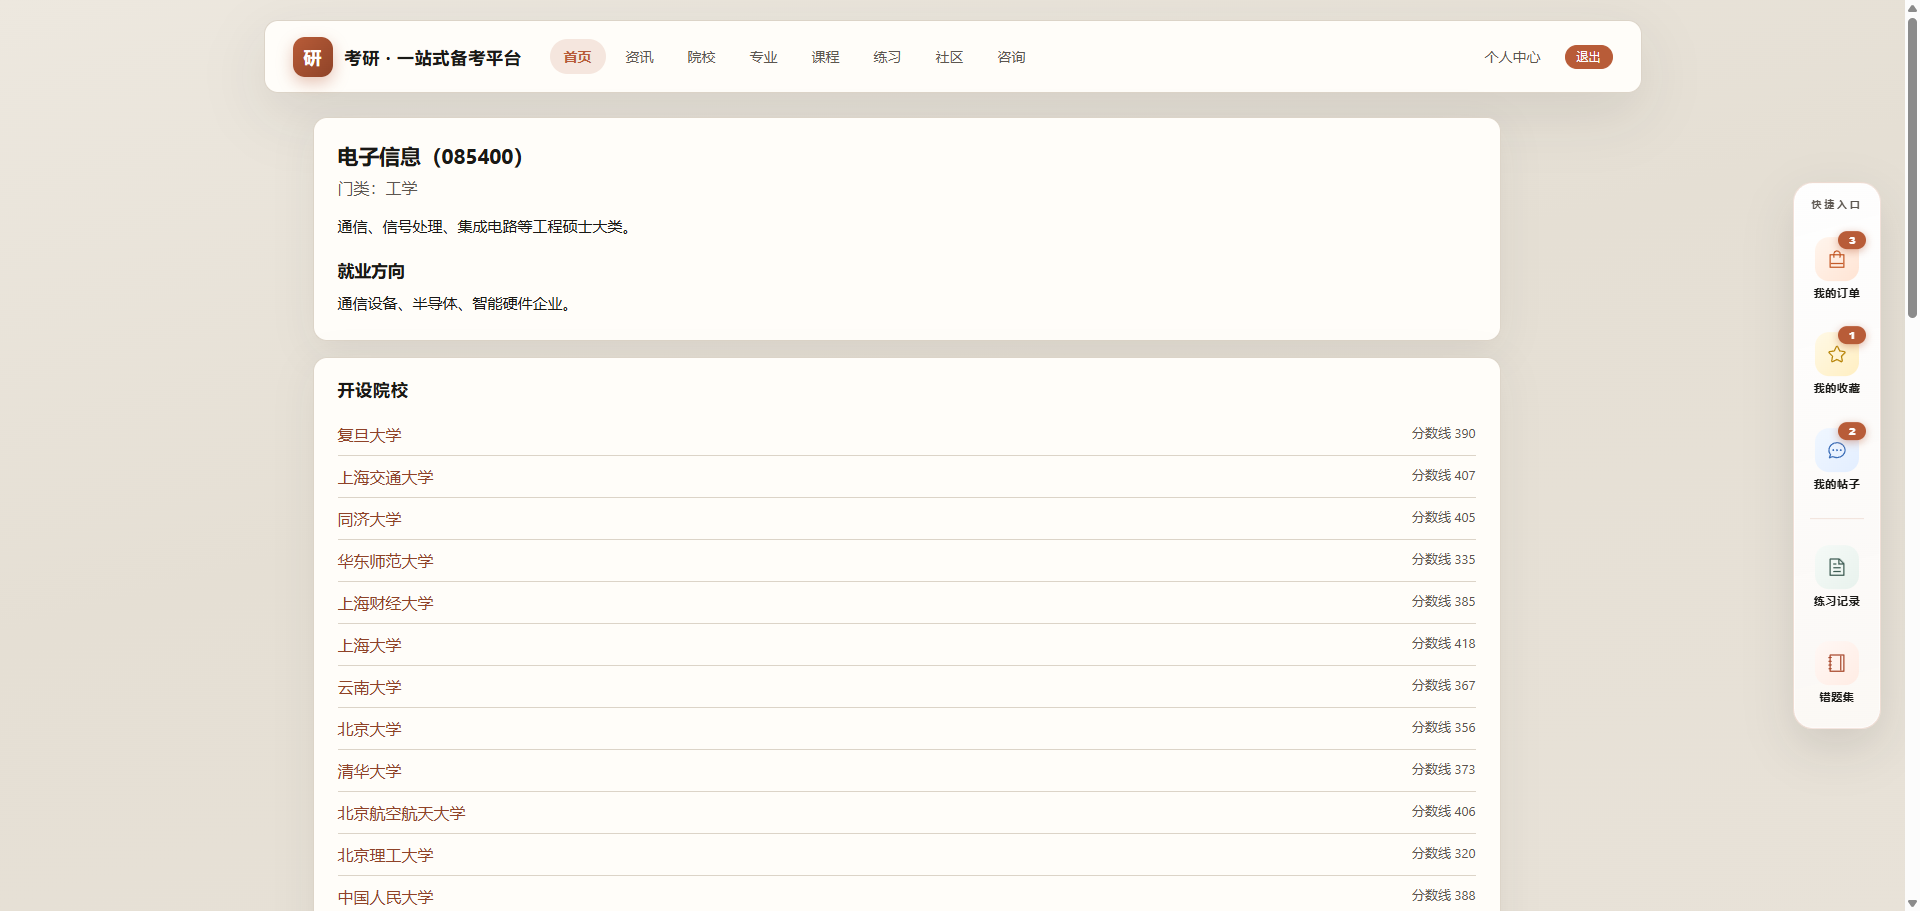Screen dimensions: 1920x911
Task: Open the 专业 nav item
Action: 763,57
